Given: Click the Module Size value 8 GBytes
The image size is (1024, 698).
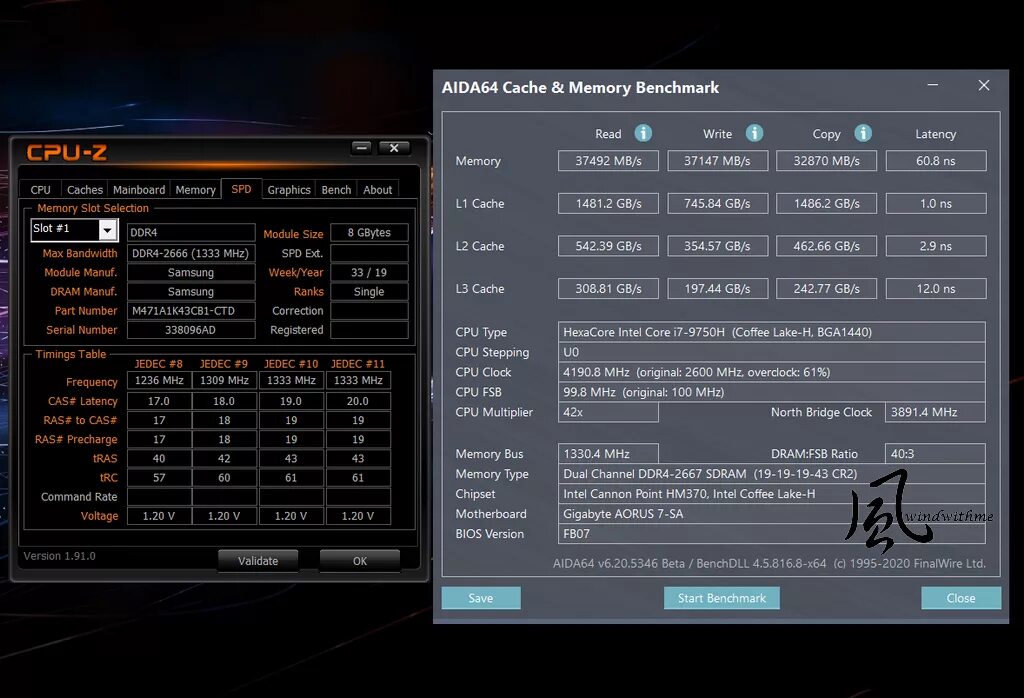Looking at the screenshot, I should pos(369,232).
